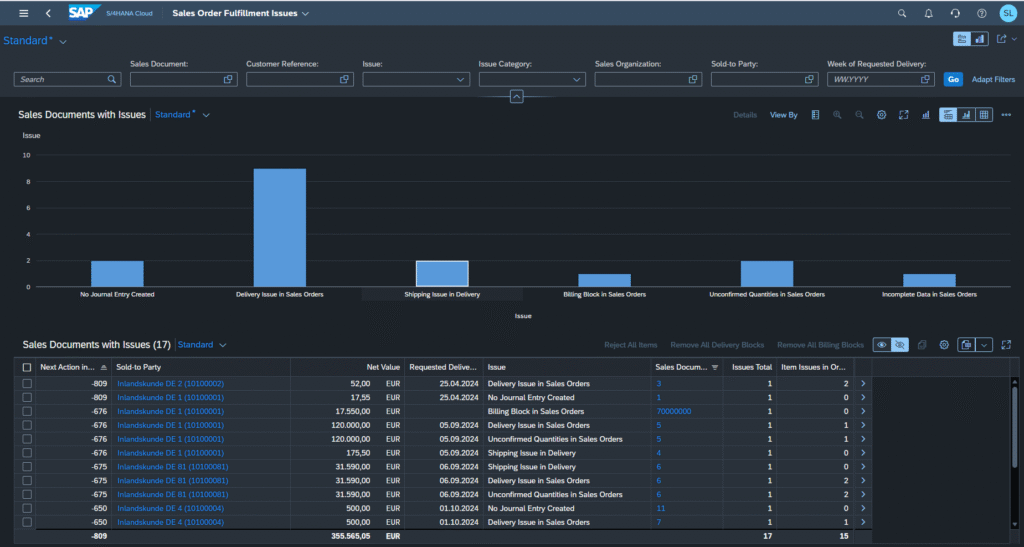Toggle the show details eye icon
1024x547 pixels.
[882, 345]
